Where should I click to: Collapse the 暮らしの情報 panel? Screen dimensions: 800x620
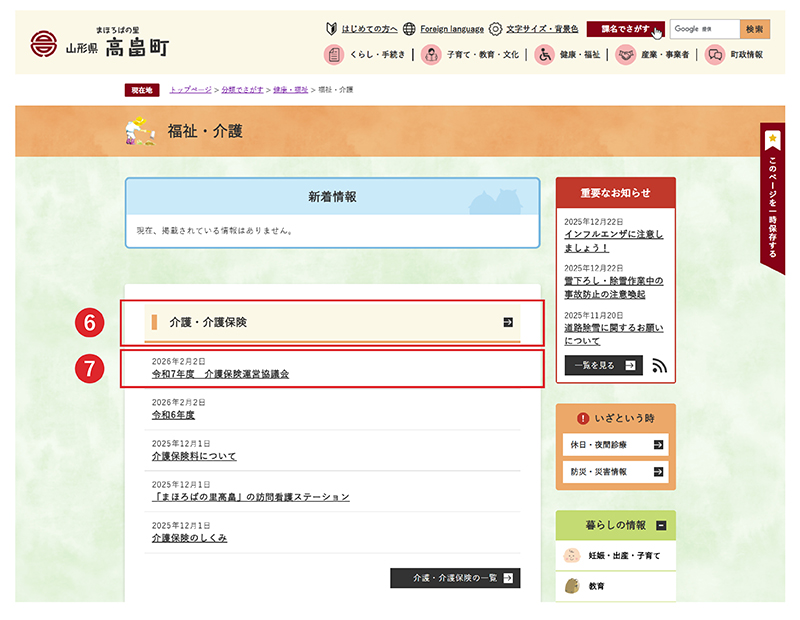(x=662, y=524)
